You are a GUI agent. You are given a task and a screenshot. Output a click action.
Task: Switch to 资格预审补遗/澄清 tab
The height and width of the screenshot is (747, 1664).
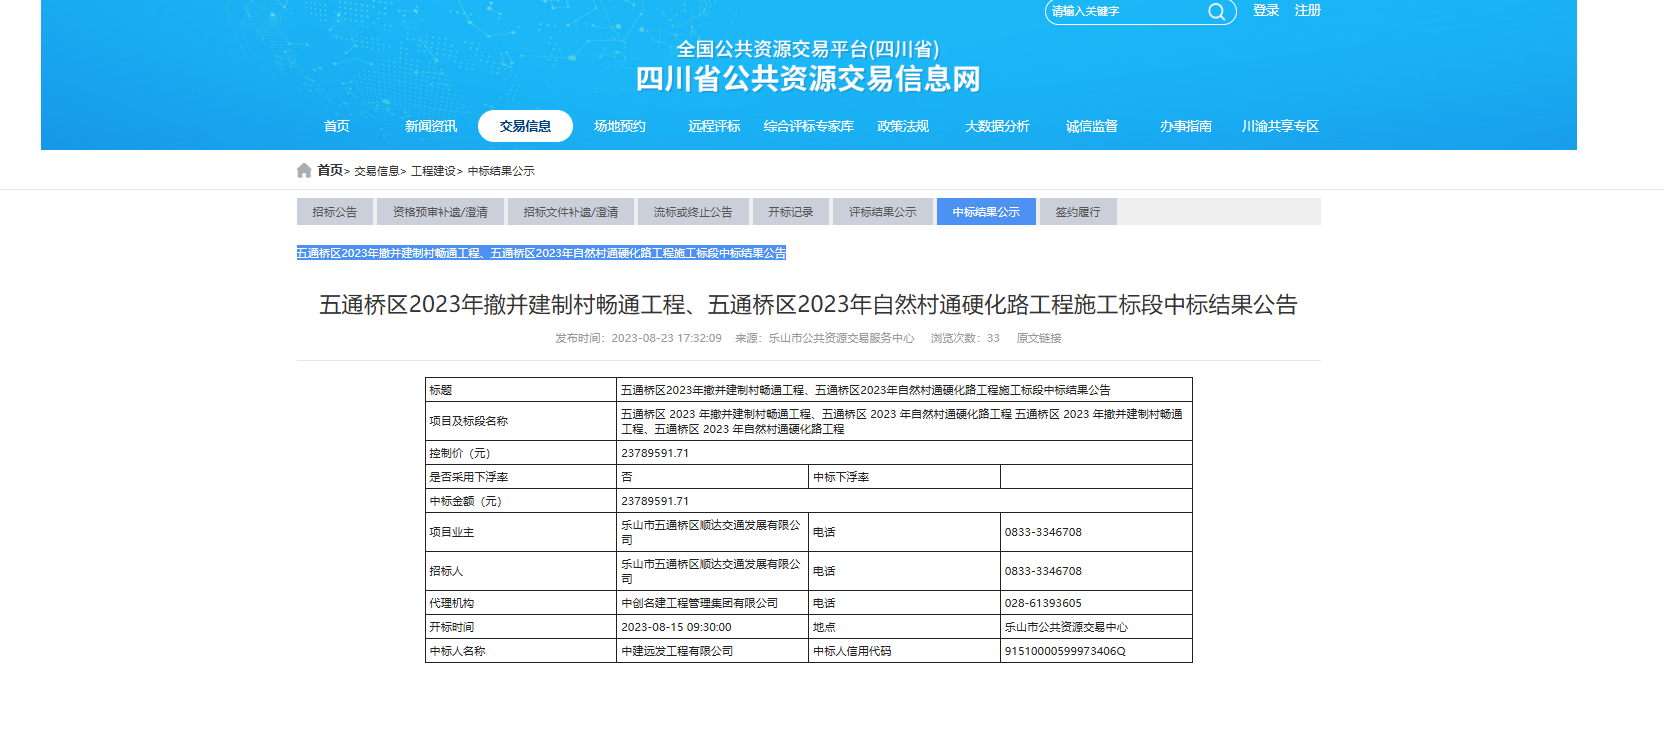point(440,212)
